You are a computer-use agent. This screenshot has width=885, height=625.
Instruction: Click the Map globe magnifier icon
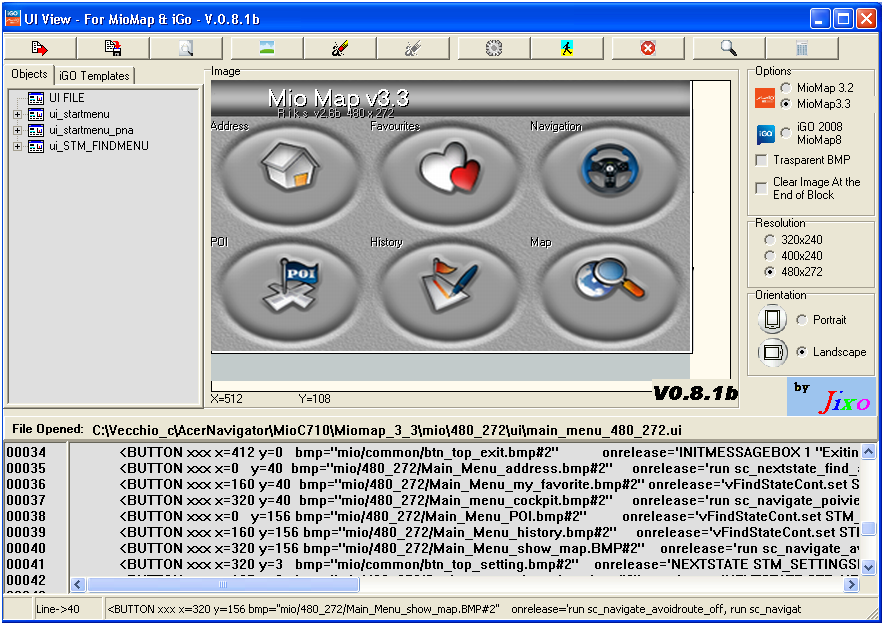click(x=610, y=277)
